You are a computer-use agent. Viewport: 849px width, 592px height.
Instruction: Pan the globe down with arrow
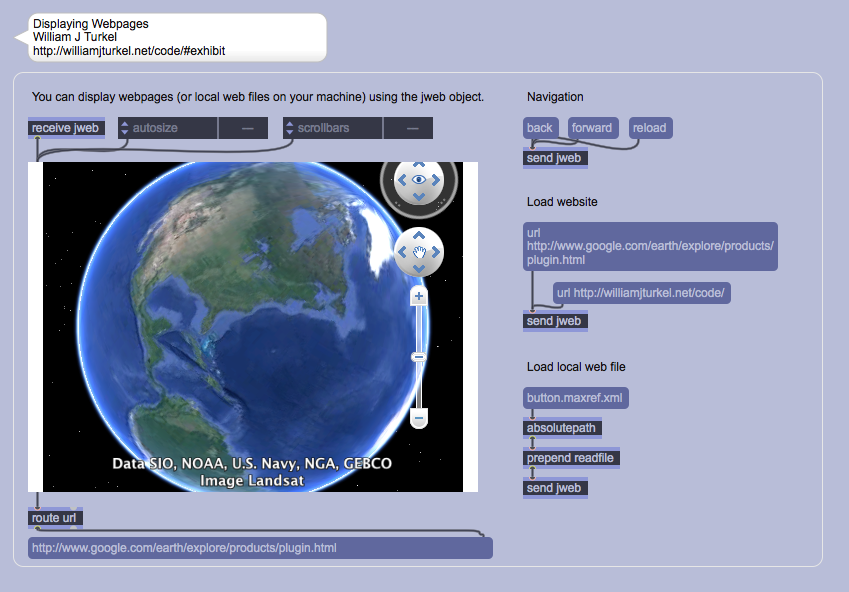[x=419, y=269]
